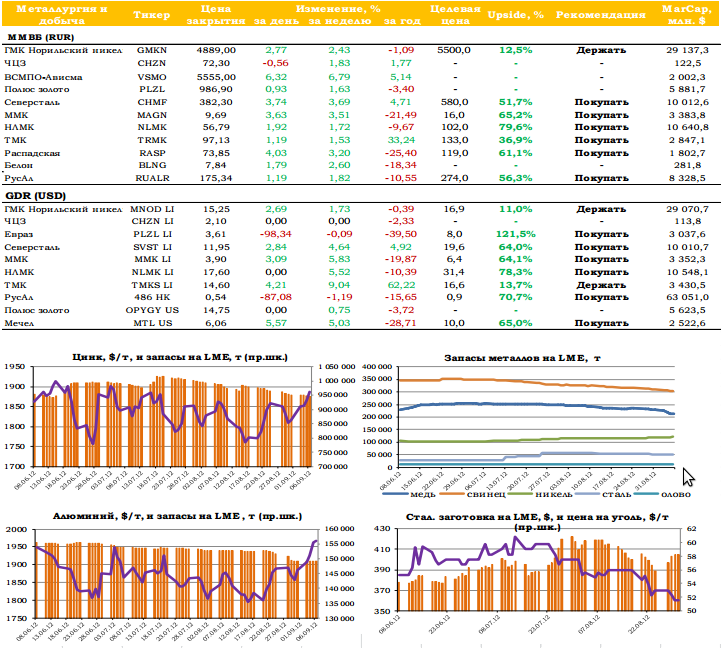Click the VSMO ticker cell
722x655 pixels.
(152, 77)
